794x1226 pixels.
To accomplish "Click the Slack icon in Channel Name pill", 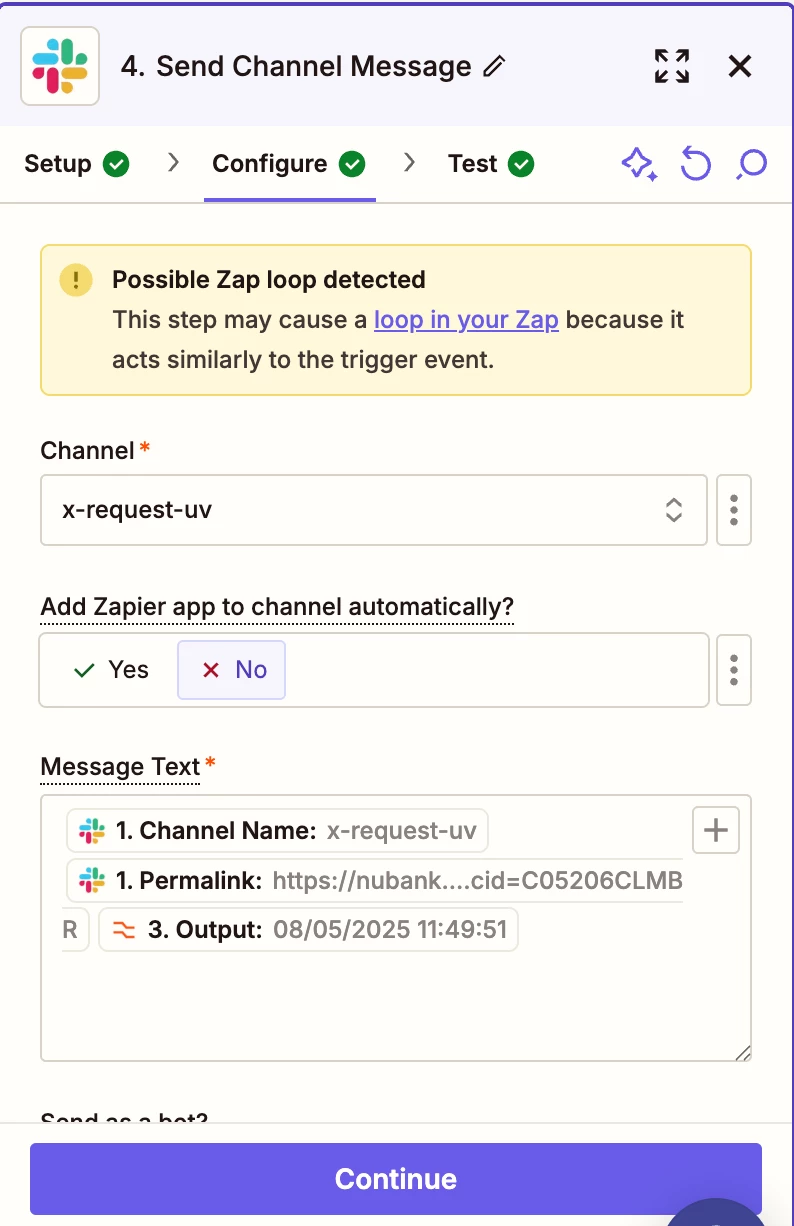I will 92,830.
